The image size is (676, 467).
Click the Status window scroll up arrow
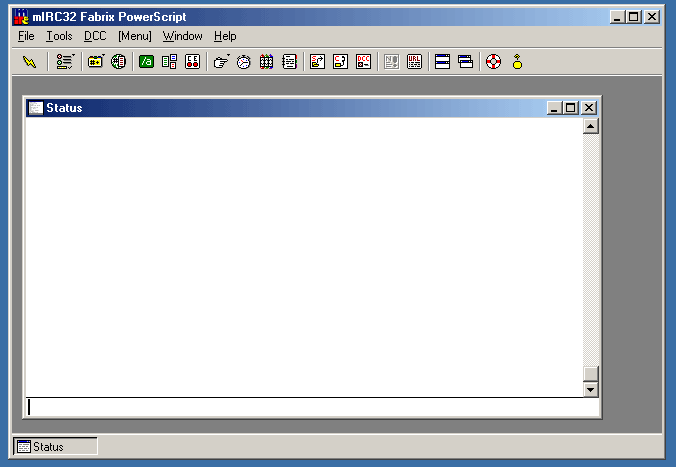pyautogui.click(x=590, y=126)
